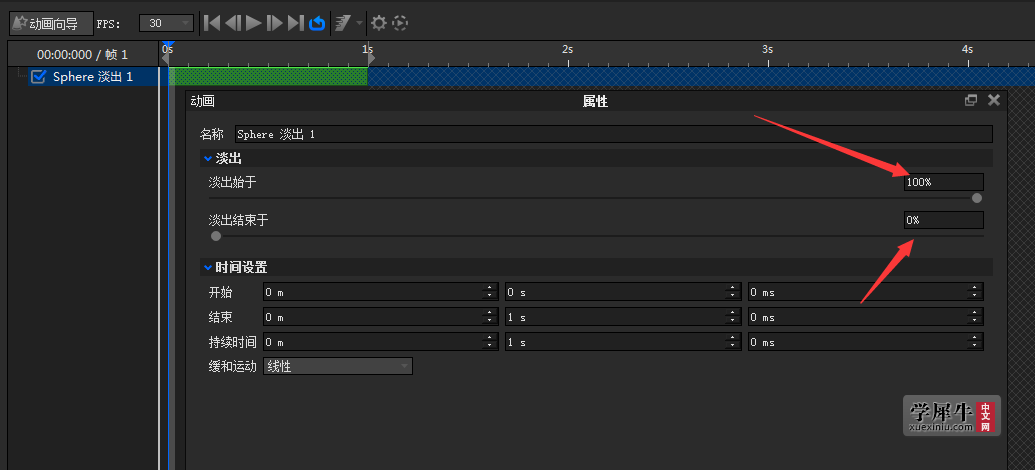Click the 淡出始于 slider handle
This screenshot has width=1035, height=470.
(977, 198)
